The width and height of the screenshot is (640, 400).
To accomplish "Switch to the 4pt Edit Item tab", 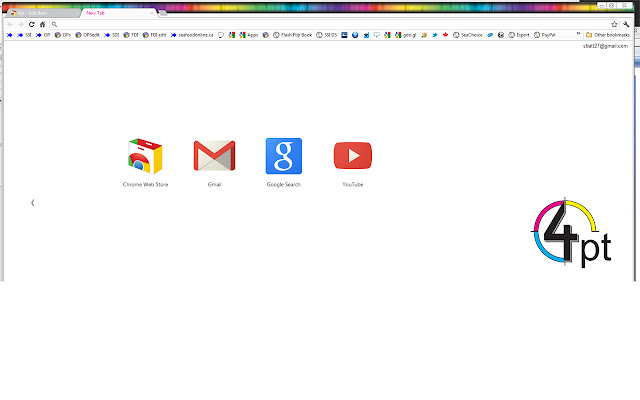I will pyautogui.click(x=42, y=13).
